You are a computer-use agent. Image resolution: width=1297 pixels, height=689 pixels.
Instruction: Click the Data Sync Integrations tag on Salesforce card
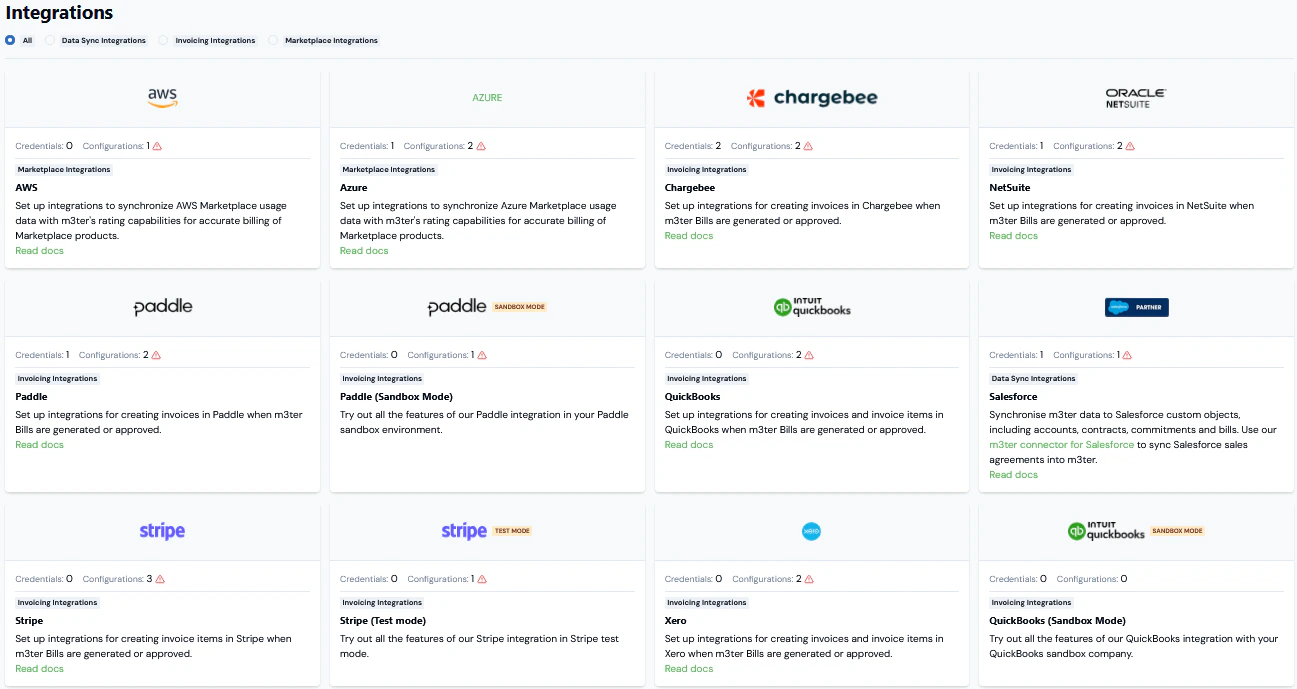pos(1034,379)
